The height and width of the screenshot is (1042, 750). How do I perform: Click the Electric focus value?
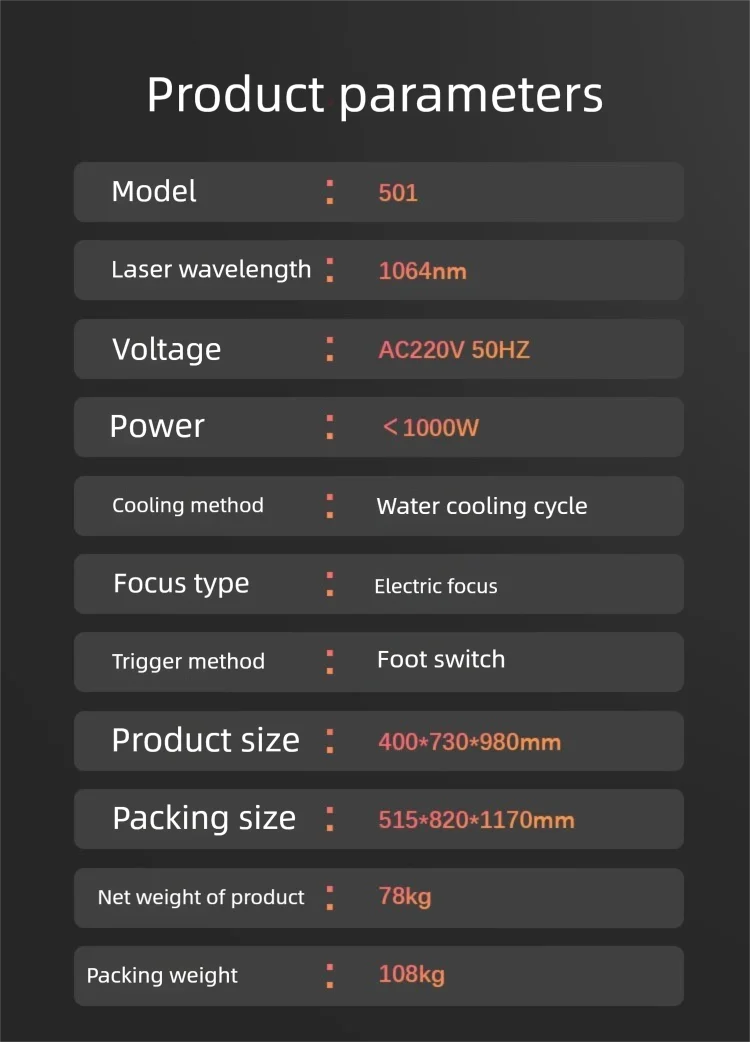pyautogui.click(x=436, y=586)
